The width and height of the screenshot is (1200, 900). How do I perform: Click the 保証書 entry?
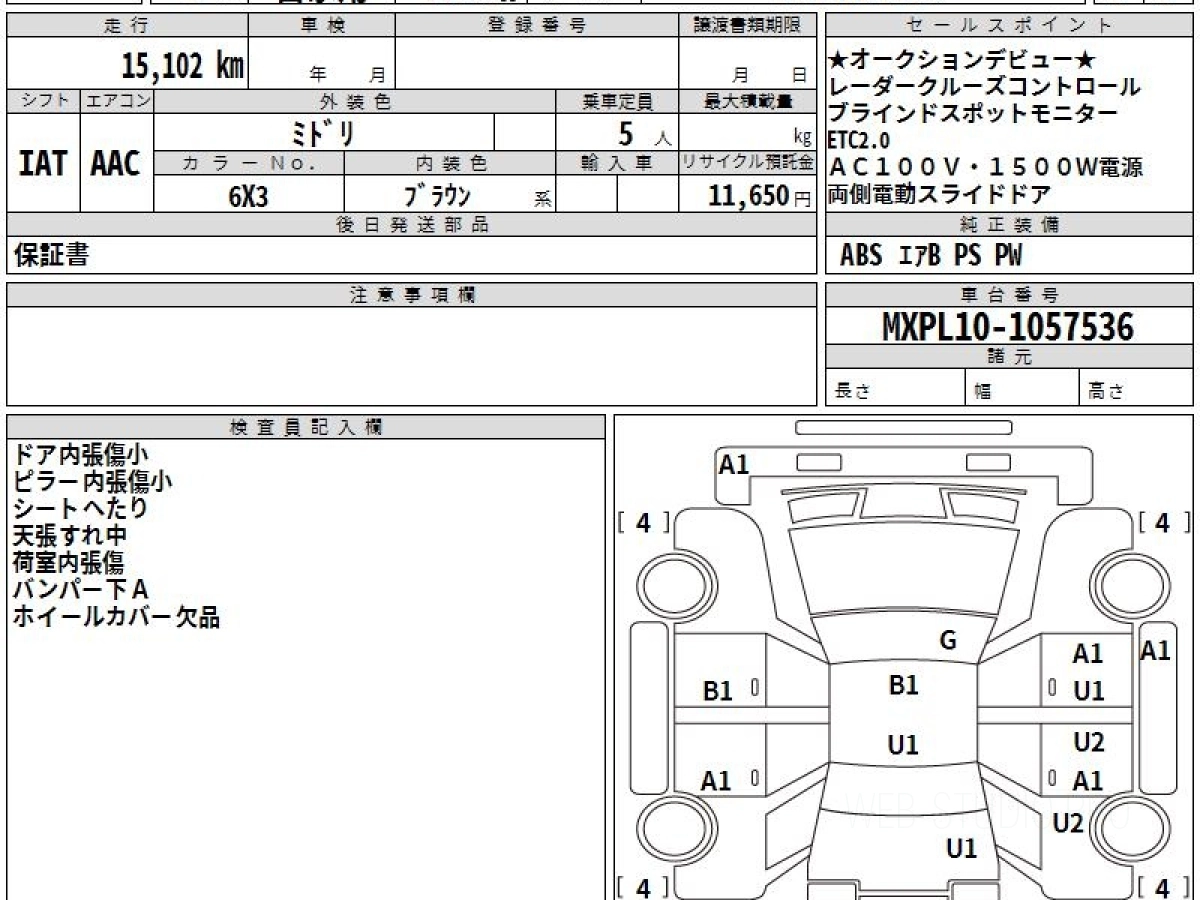click(x=51, y=256)
